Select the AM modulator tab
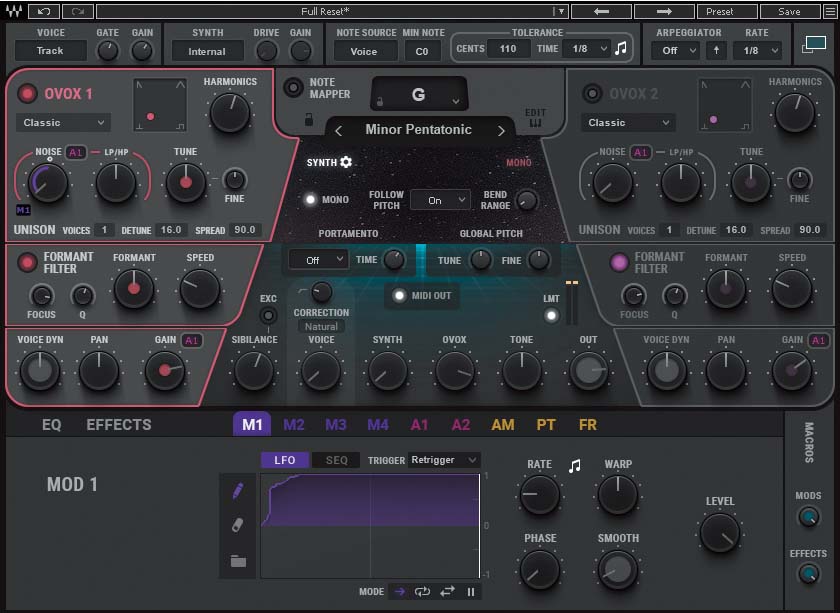 click(x=503, y=425)
